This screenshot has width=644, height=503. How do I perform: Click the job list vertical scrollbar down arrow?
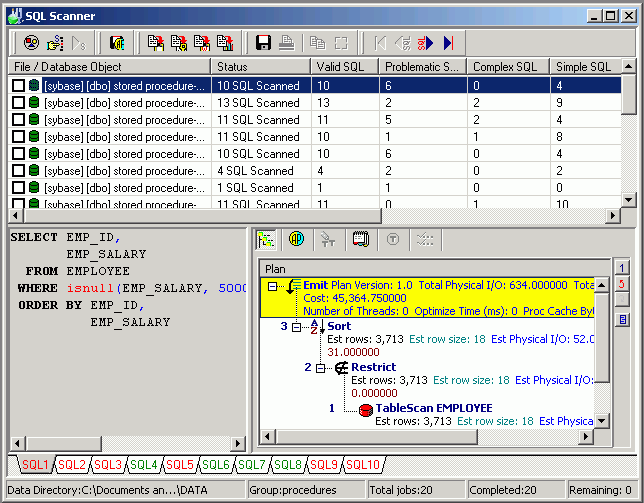[x=628, y=200]
